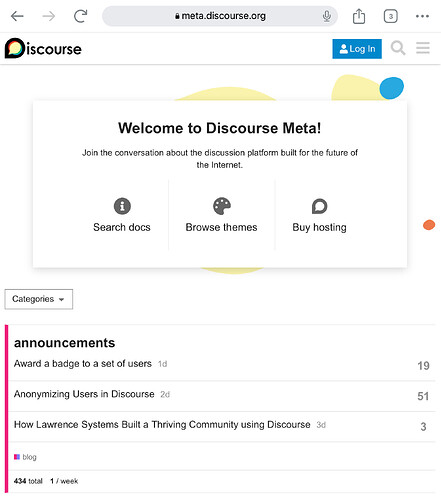The height and width of the screenshot is (500, 441).
Task: Click the 2d age label
Action: point(165,394)
